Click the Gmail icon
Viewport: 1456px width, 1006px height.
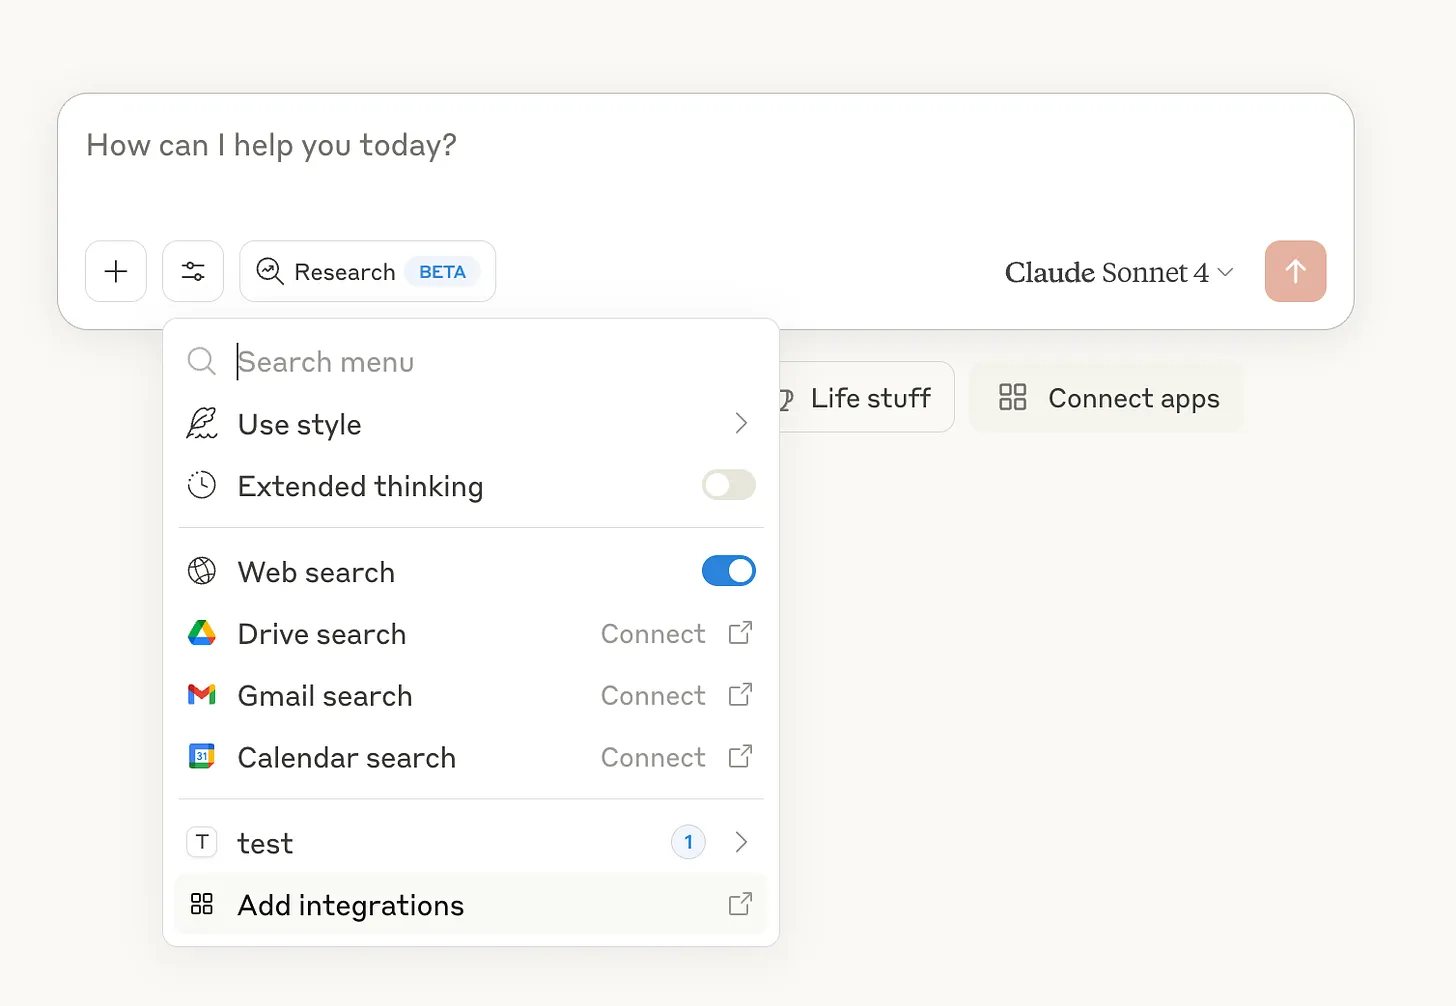tap(202, 694)
